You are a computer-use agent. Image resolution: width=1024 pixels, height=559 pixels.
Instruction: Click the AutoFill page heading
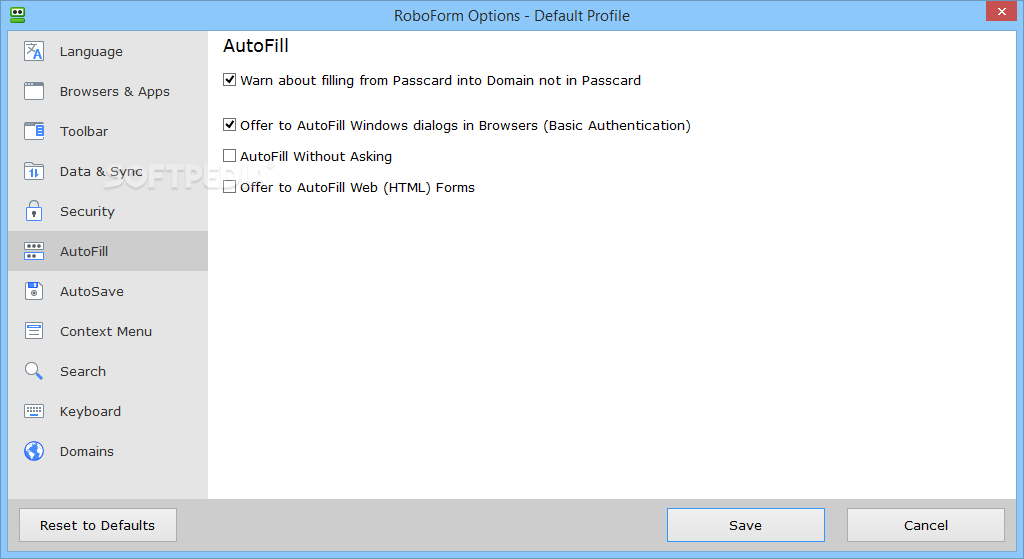(x=256, y=46)
